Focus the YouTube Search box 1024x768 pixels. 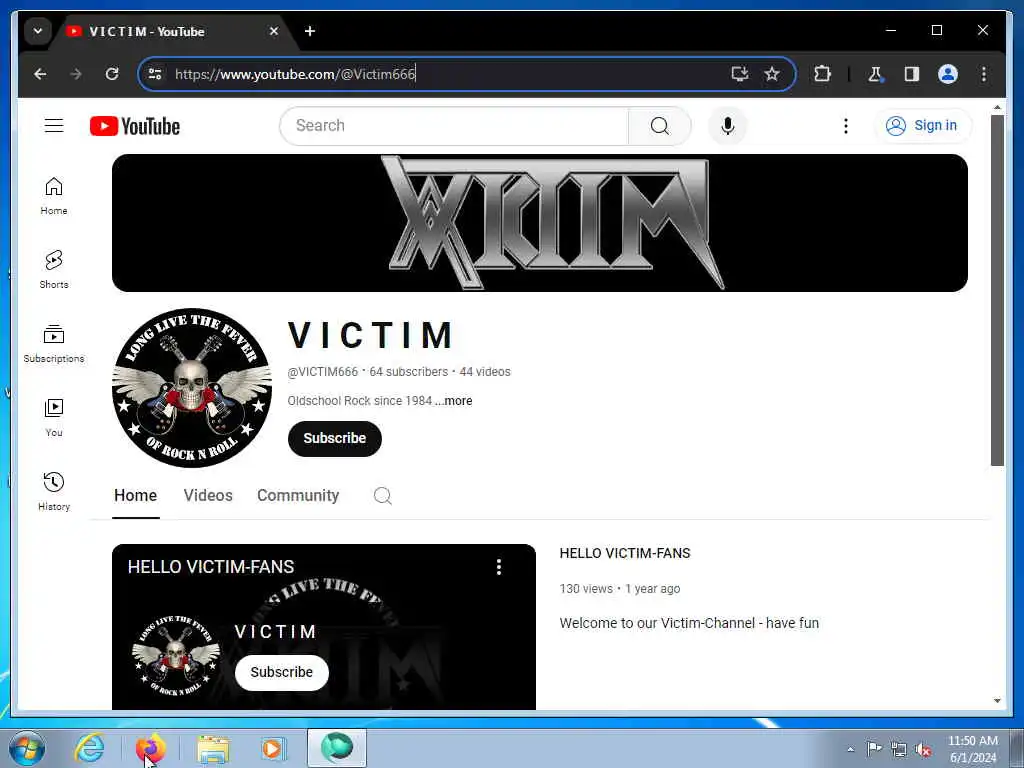[x=454, y=125]
